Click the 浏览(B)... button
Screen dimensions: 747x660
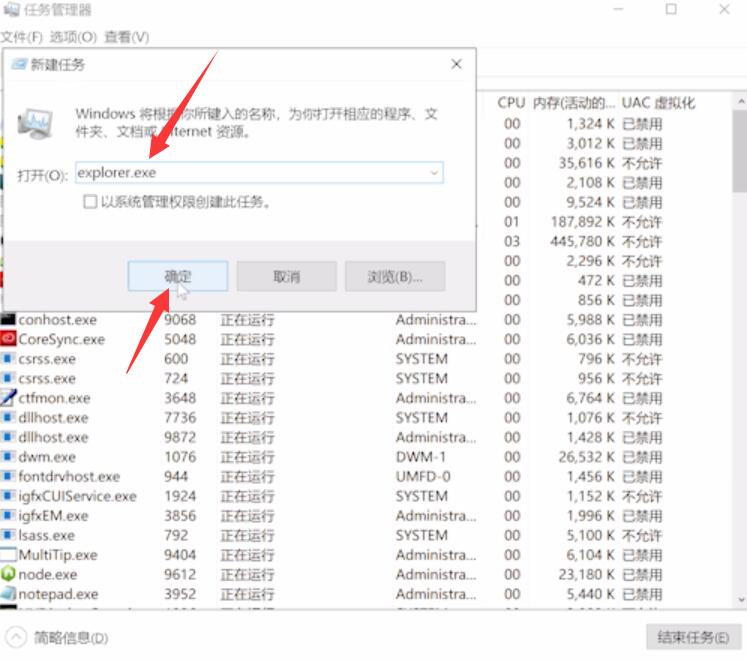click(x=395, y=276)
